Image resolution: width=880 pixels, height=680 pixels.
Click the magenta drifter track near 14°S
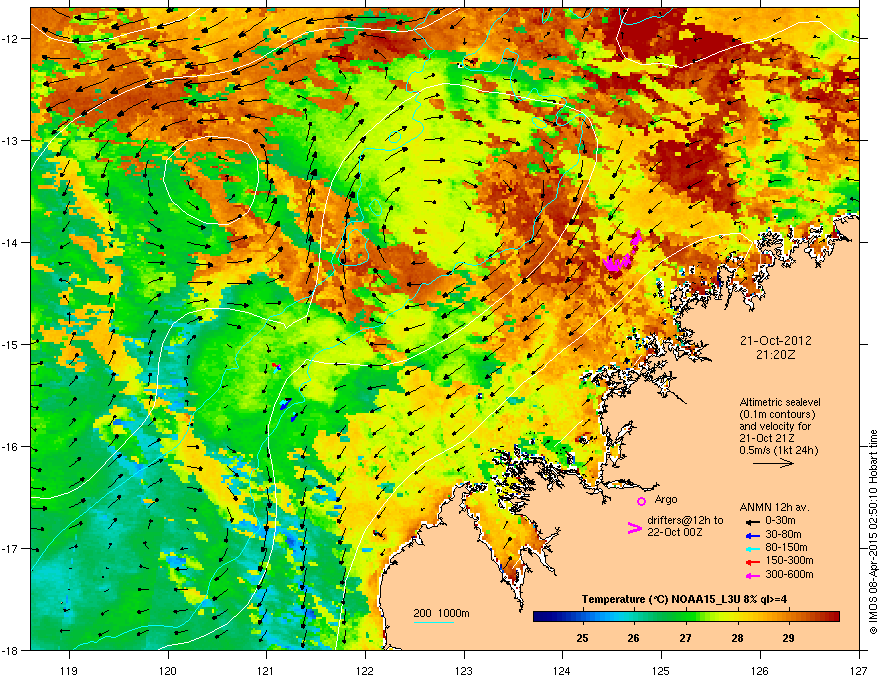coord(623,251)
